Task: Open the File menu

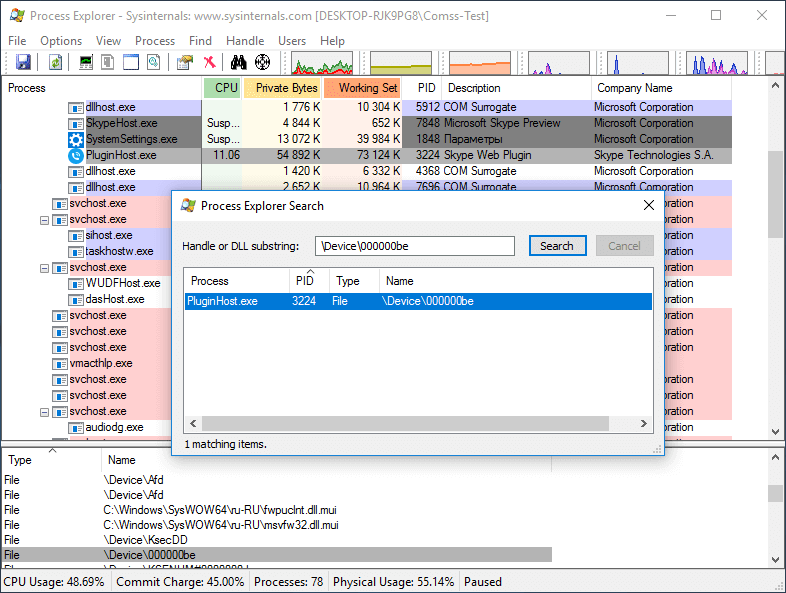Action: click(17, 41)
